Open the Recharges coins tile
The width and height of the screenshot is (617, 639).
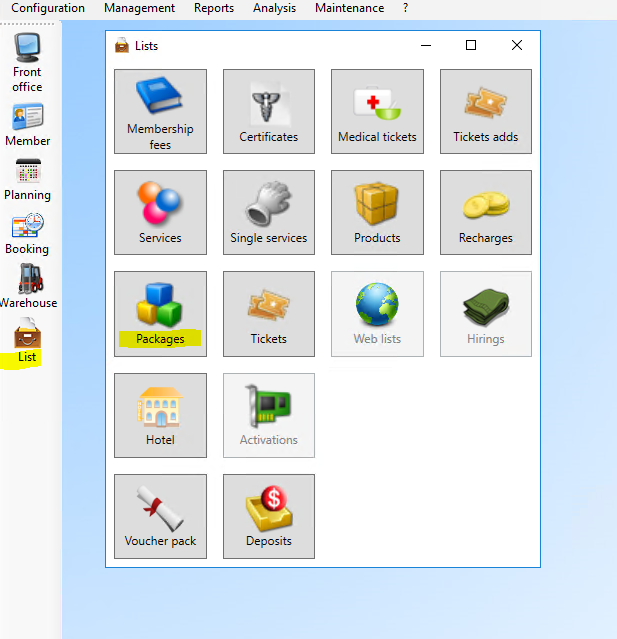486,212
